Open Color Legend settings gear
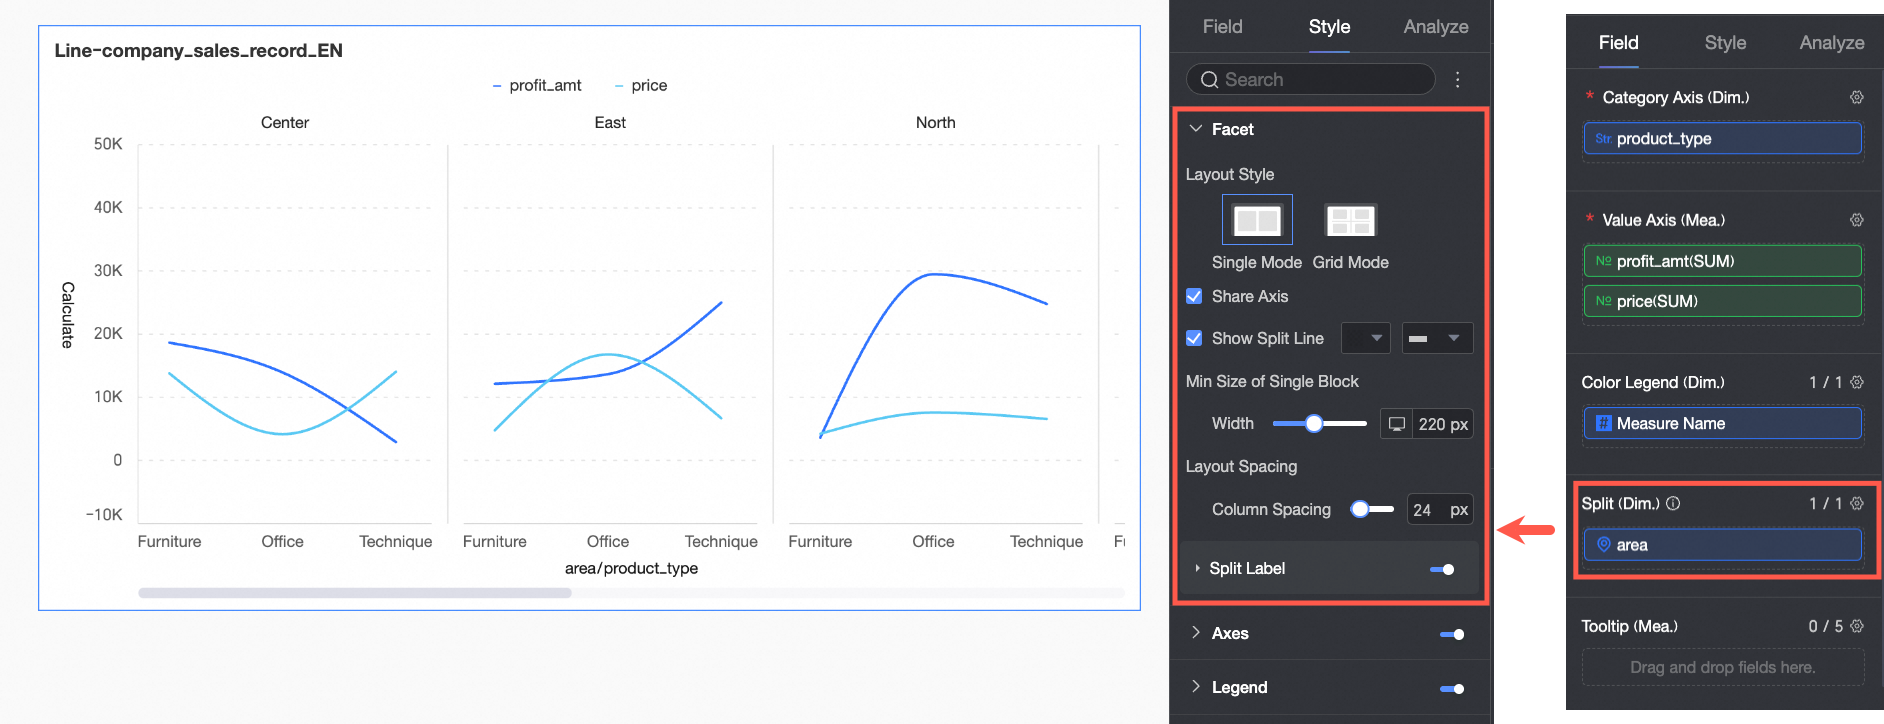This screenshot has width=1884, height=724. coord(1857,382)
